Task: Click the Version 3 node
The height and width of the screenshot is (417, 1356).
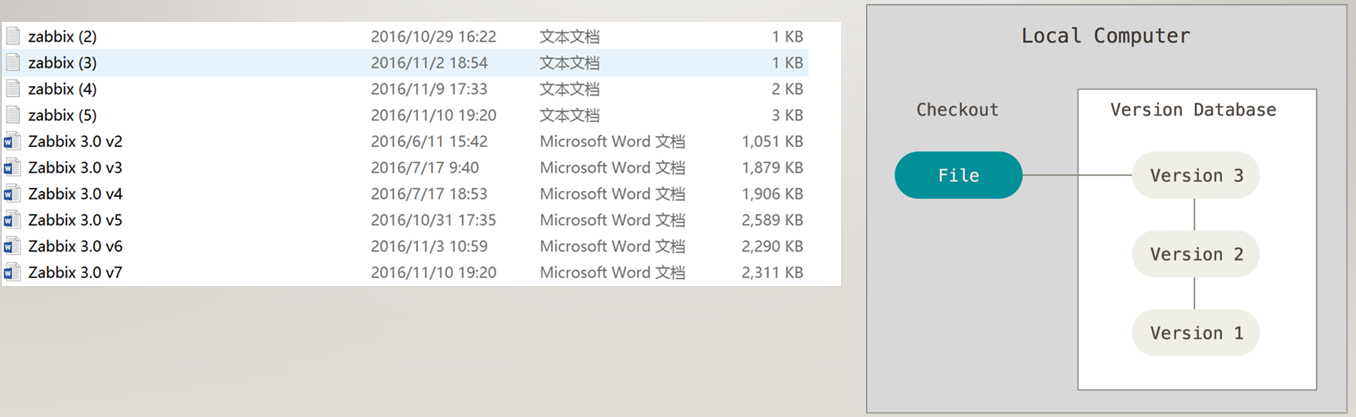Action: 1196,175
